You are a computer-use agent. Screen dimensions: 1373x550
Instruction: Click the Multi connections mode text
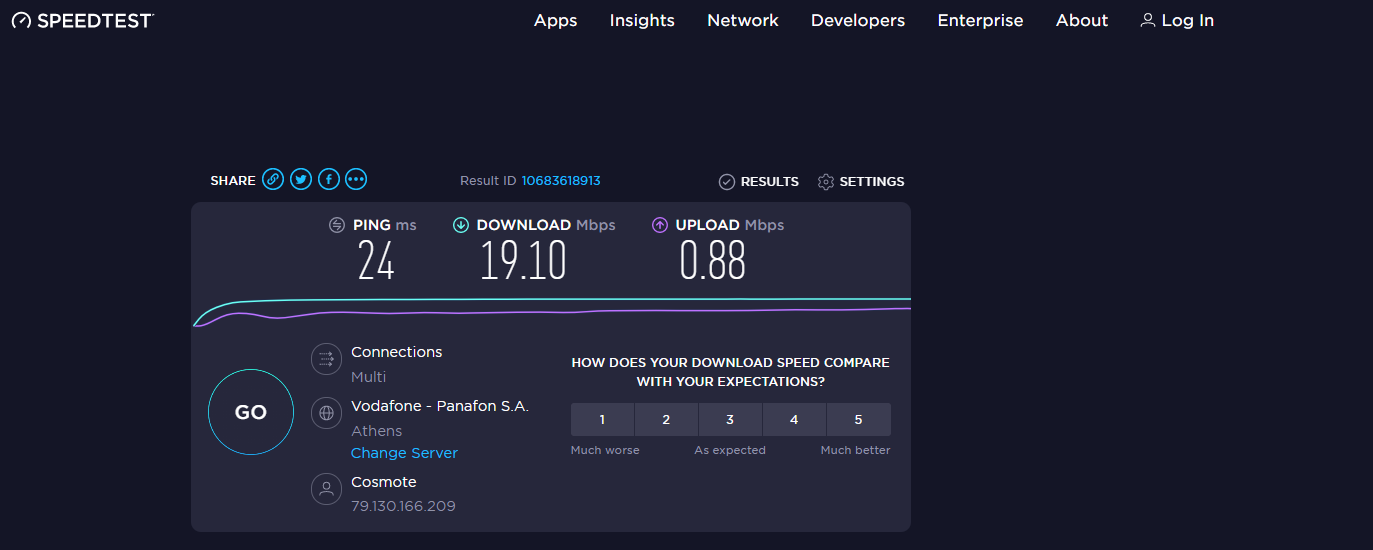coord(368,377)
